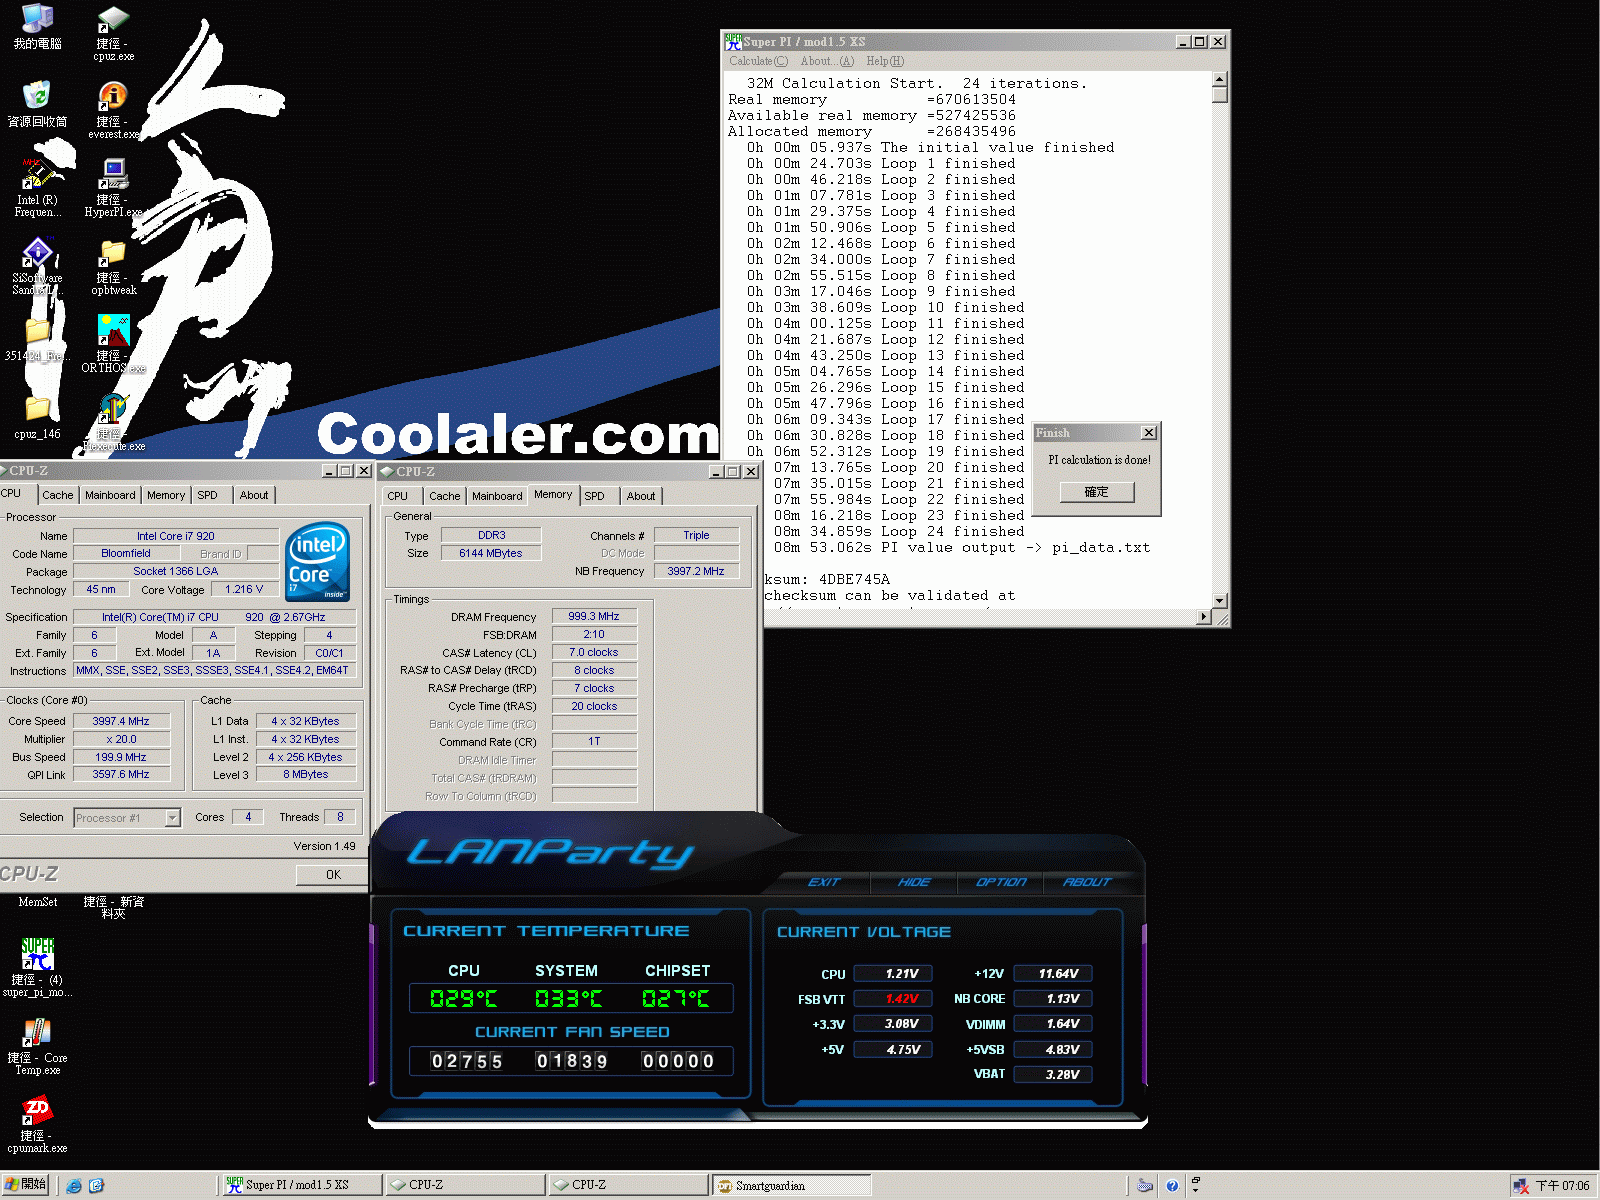Image resolution: width=1600 pixels, height=1200 pixels.
Task: Click OPTION in LANParty Smartguardian
Action: point(1001,882)
